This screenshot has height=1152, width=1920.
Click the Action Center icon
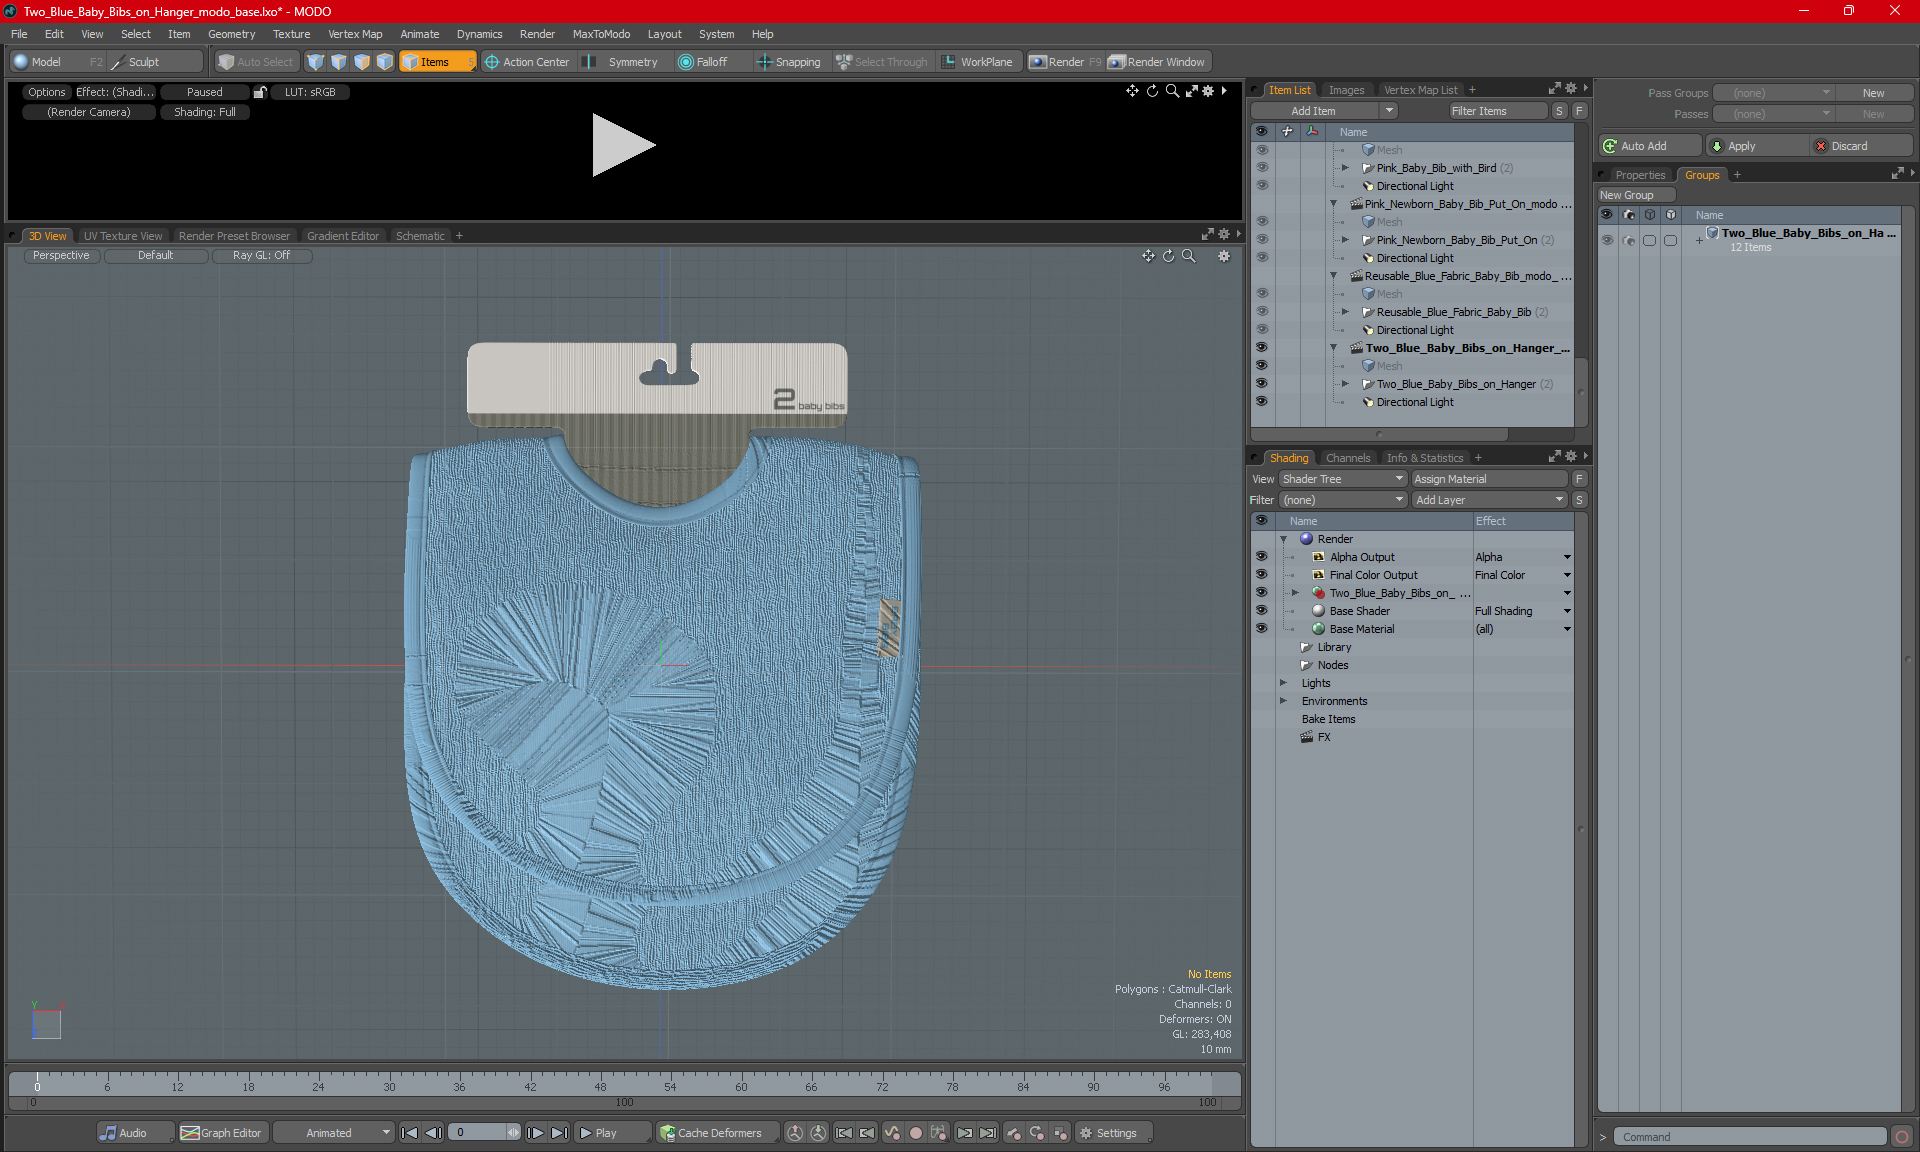(492, 62)
